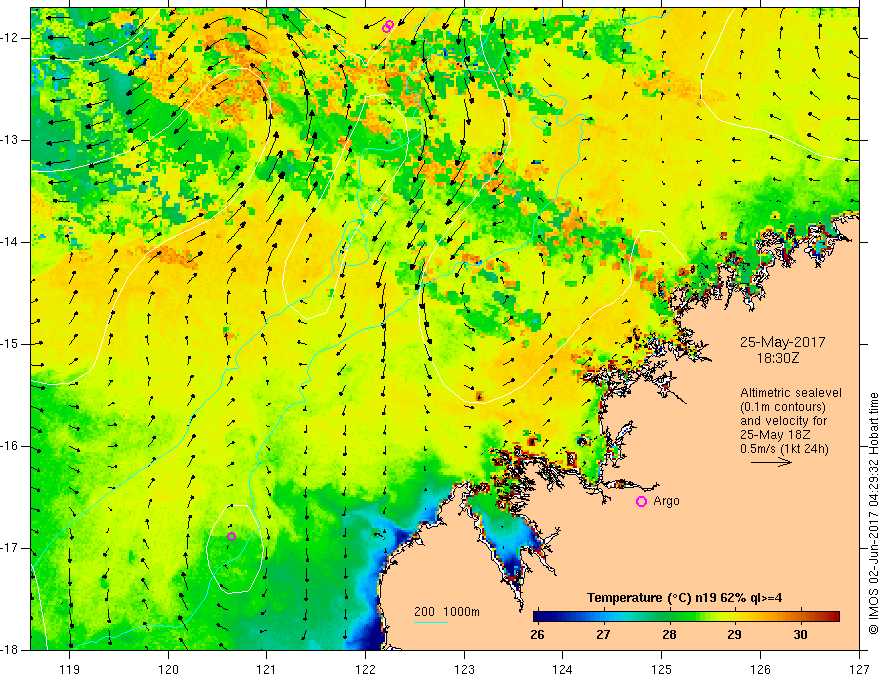The height and width of the screenshot is (680, 880).
Task: Click the cyan isobath legend line under 200
Action: click(x=430, y=622)
